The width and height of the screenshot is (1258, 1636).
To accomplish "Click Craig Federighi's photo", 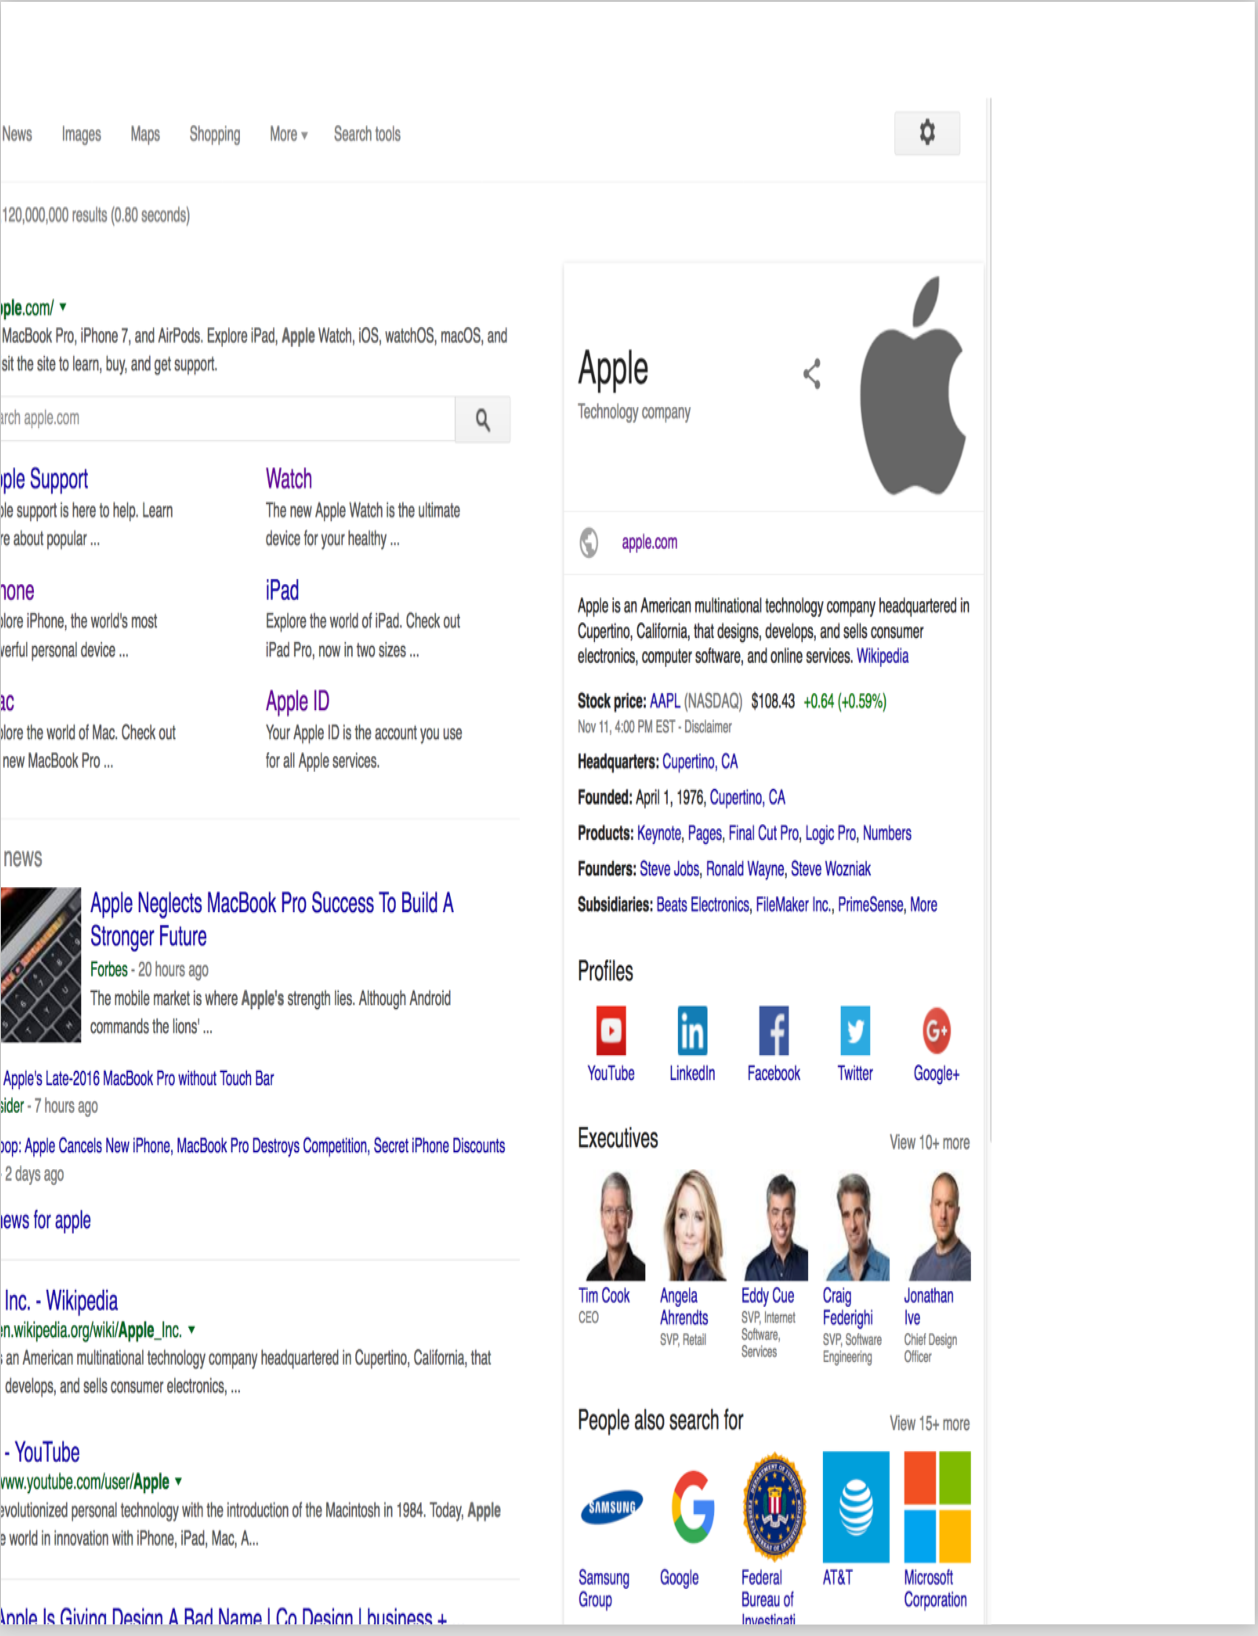I will [x=856, y=1225].
